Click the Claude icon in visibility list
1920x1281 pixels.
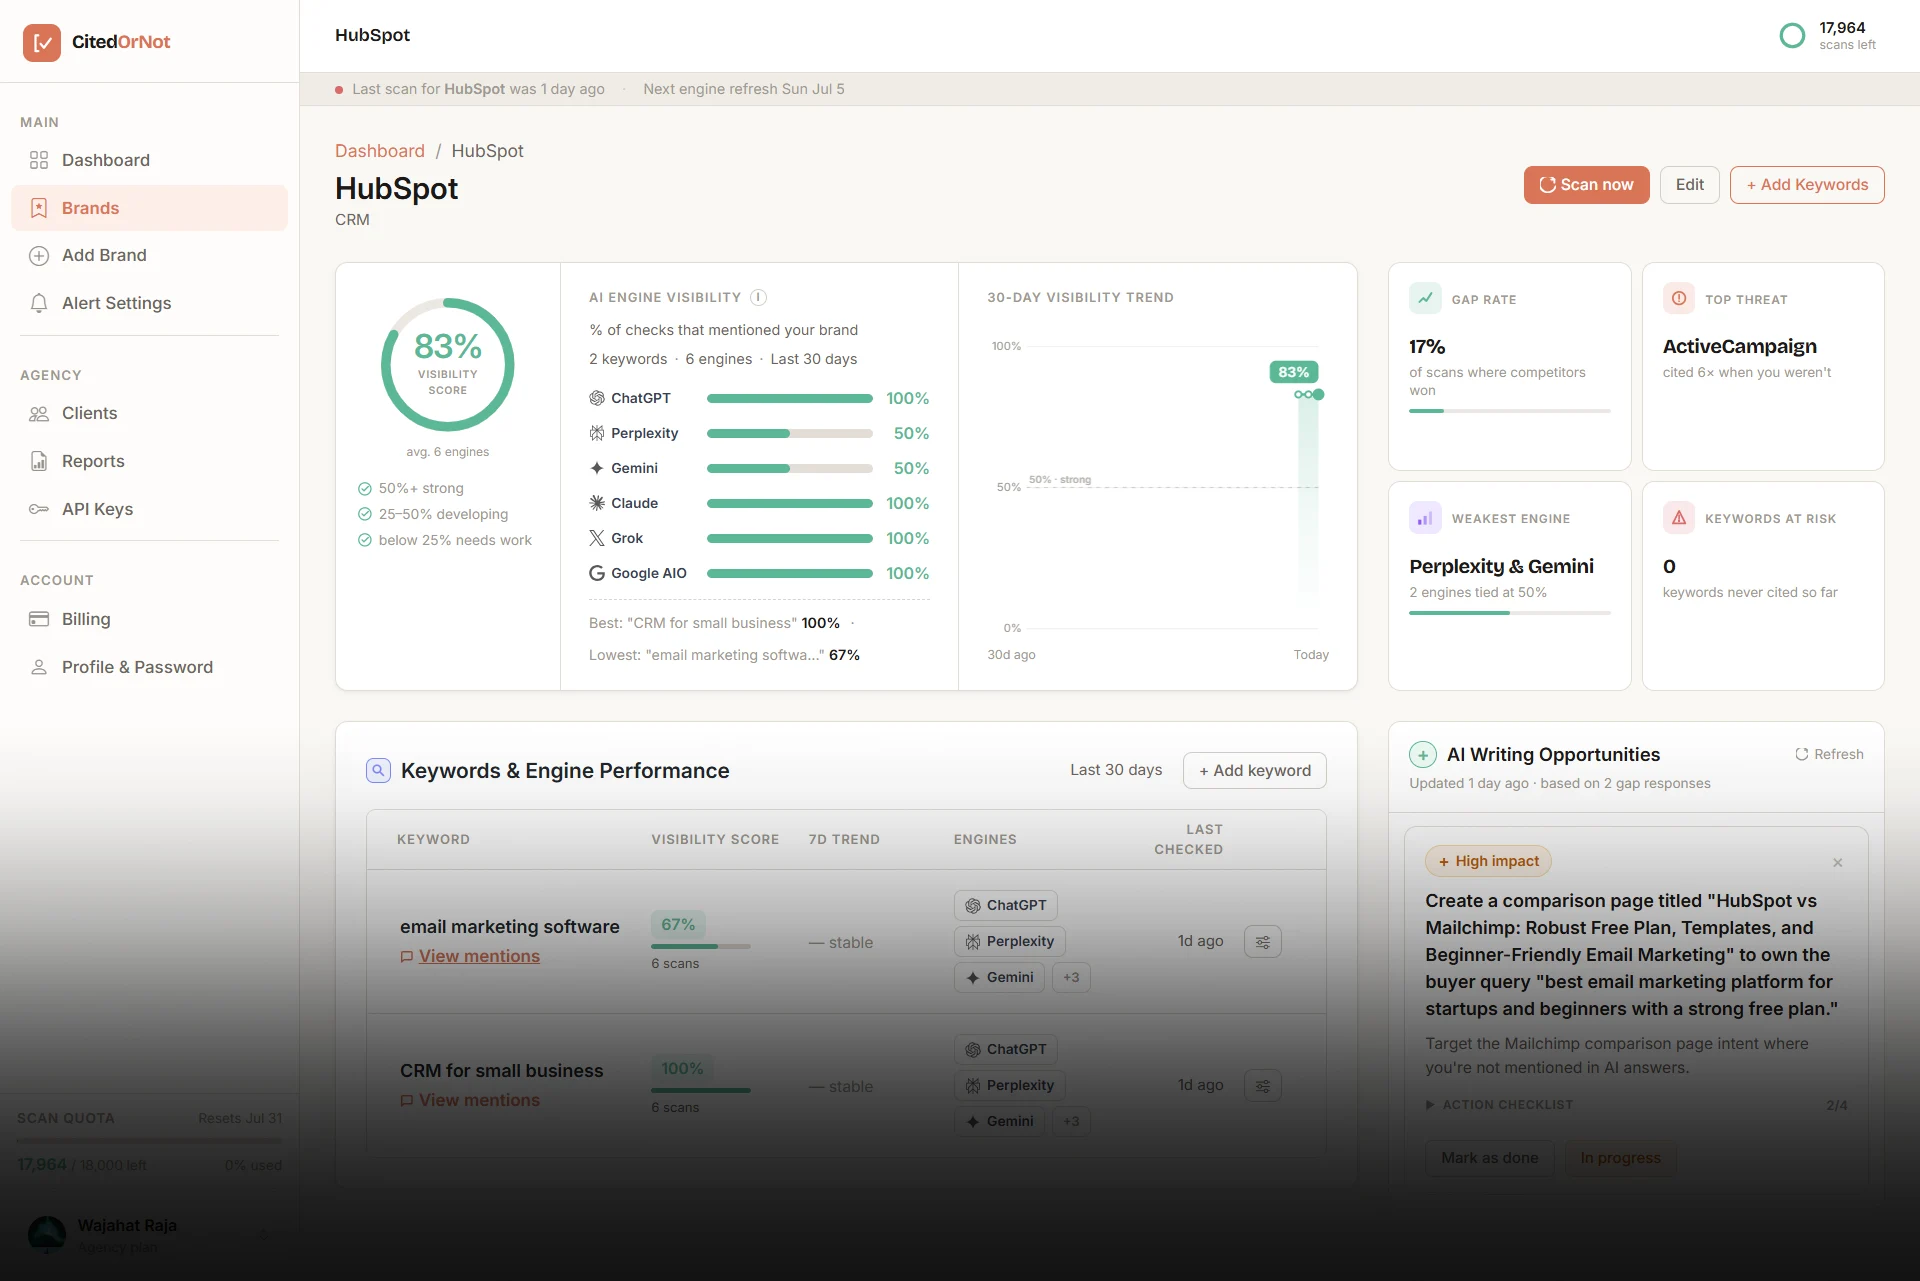597,503
